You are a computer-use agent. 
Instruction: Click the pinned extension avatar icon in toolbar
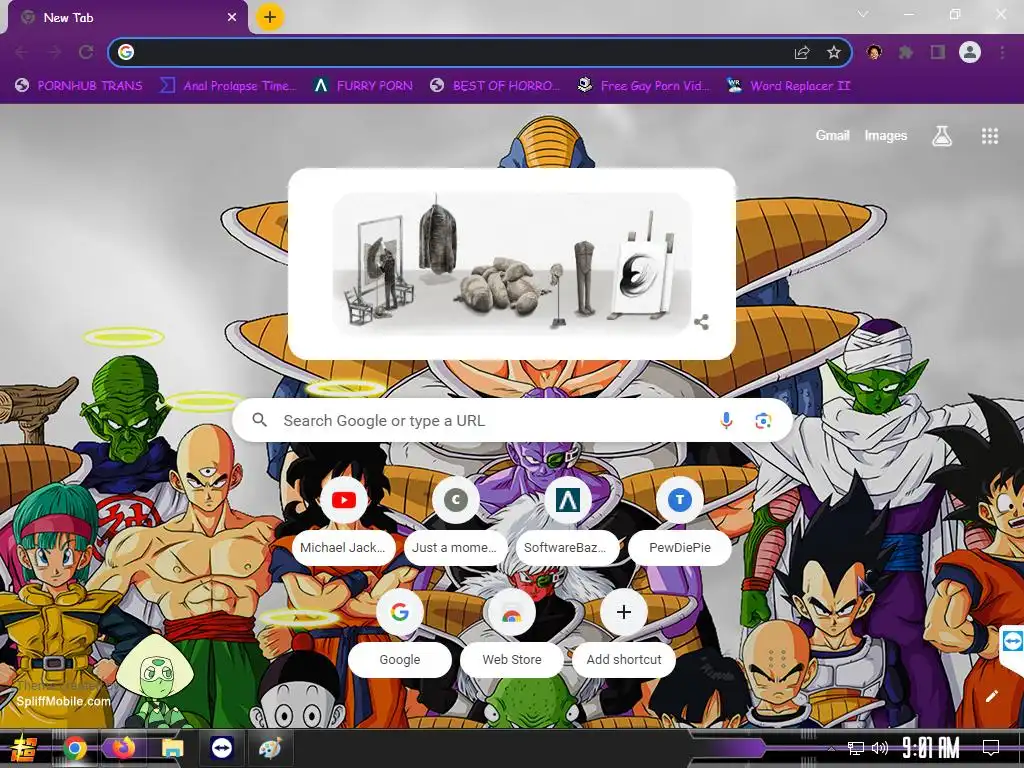pyautogui.click(x=874, y=52)
